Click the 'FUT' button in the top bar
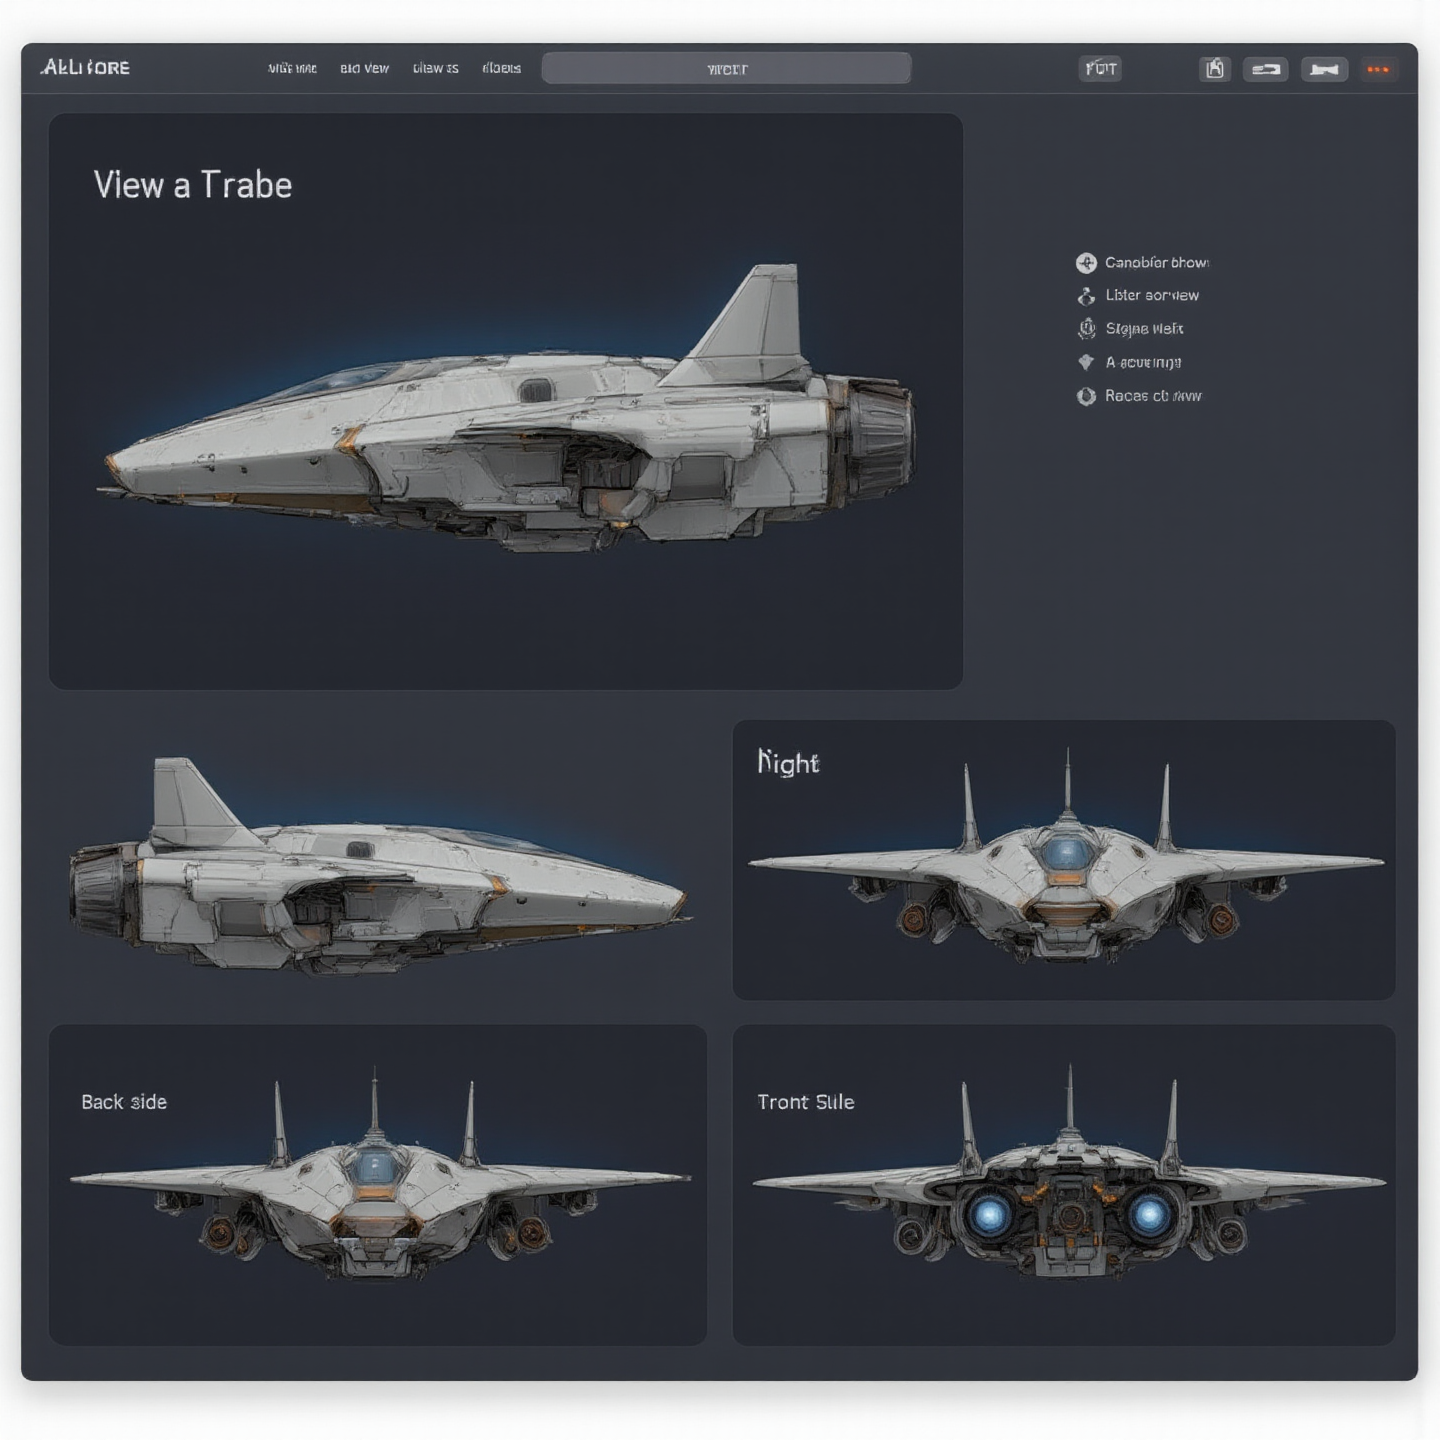The image size is (1440, 1440). (x=1100, y=69)
